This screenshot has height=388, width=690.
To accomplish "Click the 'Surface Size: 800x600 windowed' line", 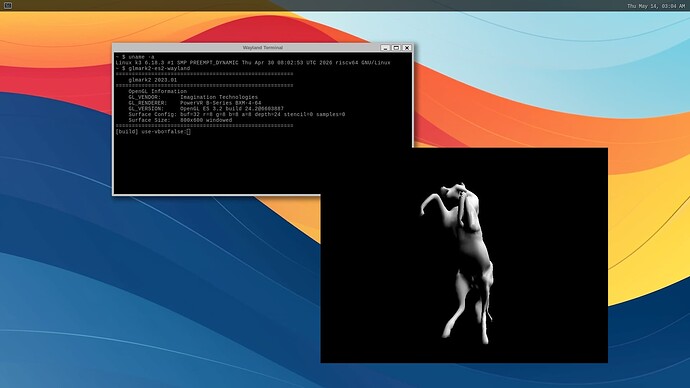I will [x=180, y=120].
